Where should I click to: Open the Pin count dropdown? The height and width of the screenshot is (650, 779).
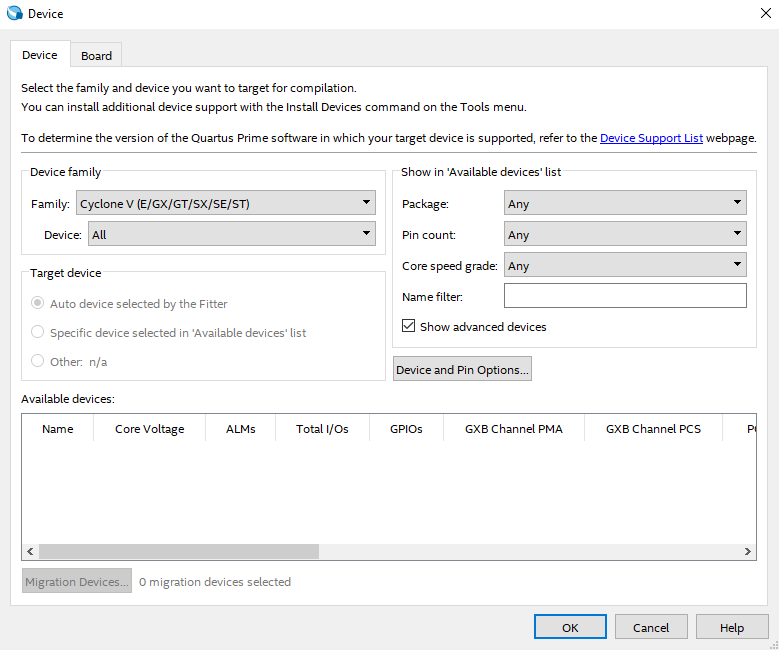point(625,235)
